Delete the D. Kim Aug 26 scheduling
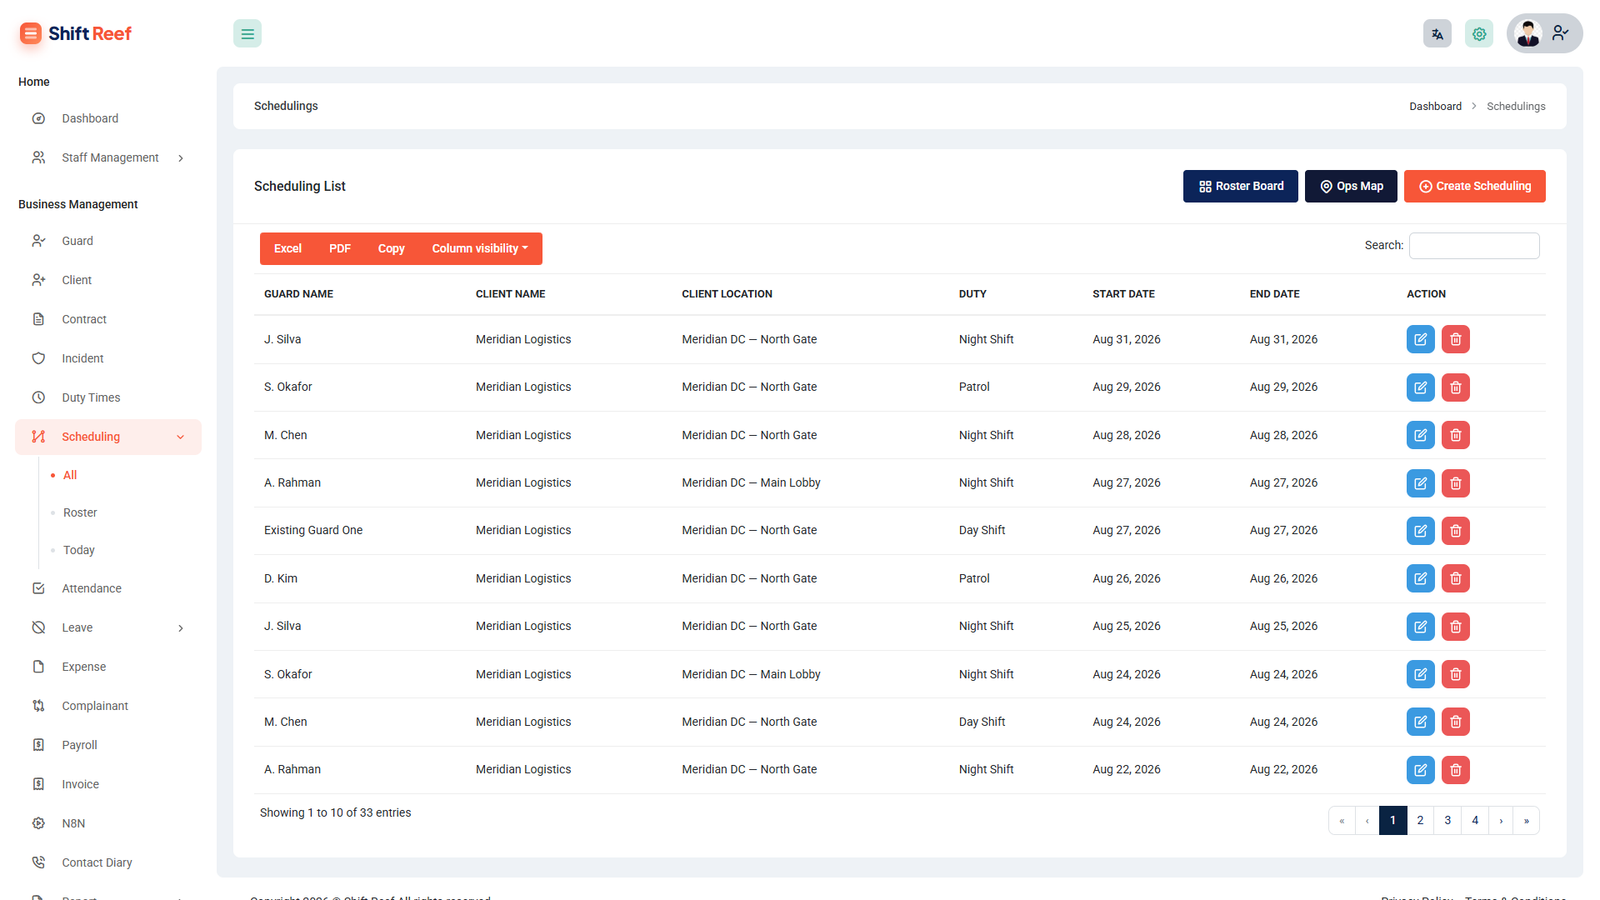 click(1456, 578)
